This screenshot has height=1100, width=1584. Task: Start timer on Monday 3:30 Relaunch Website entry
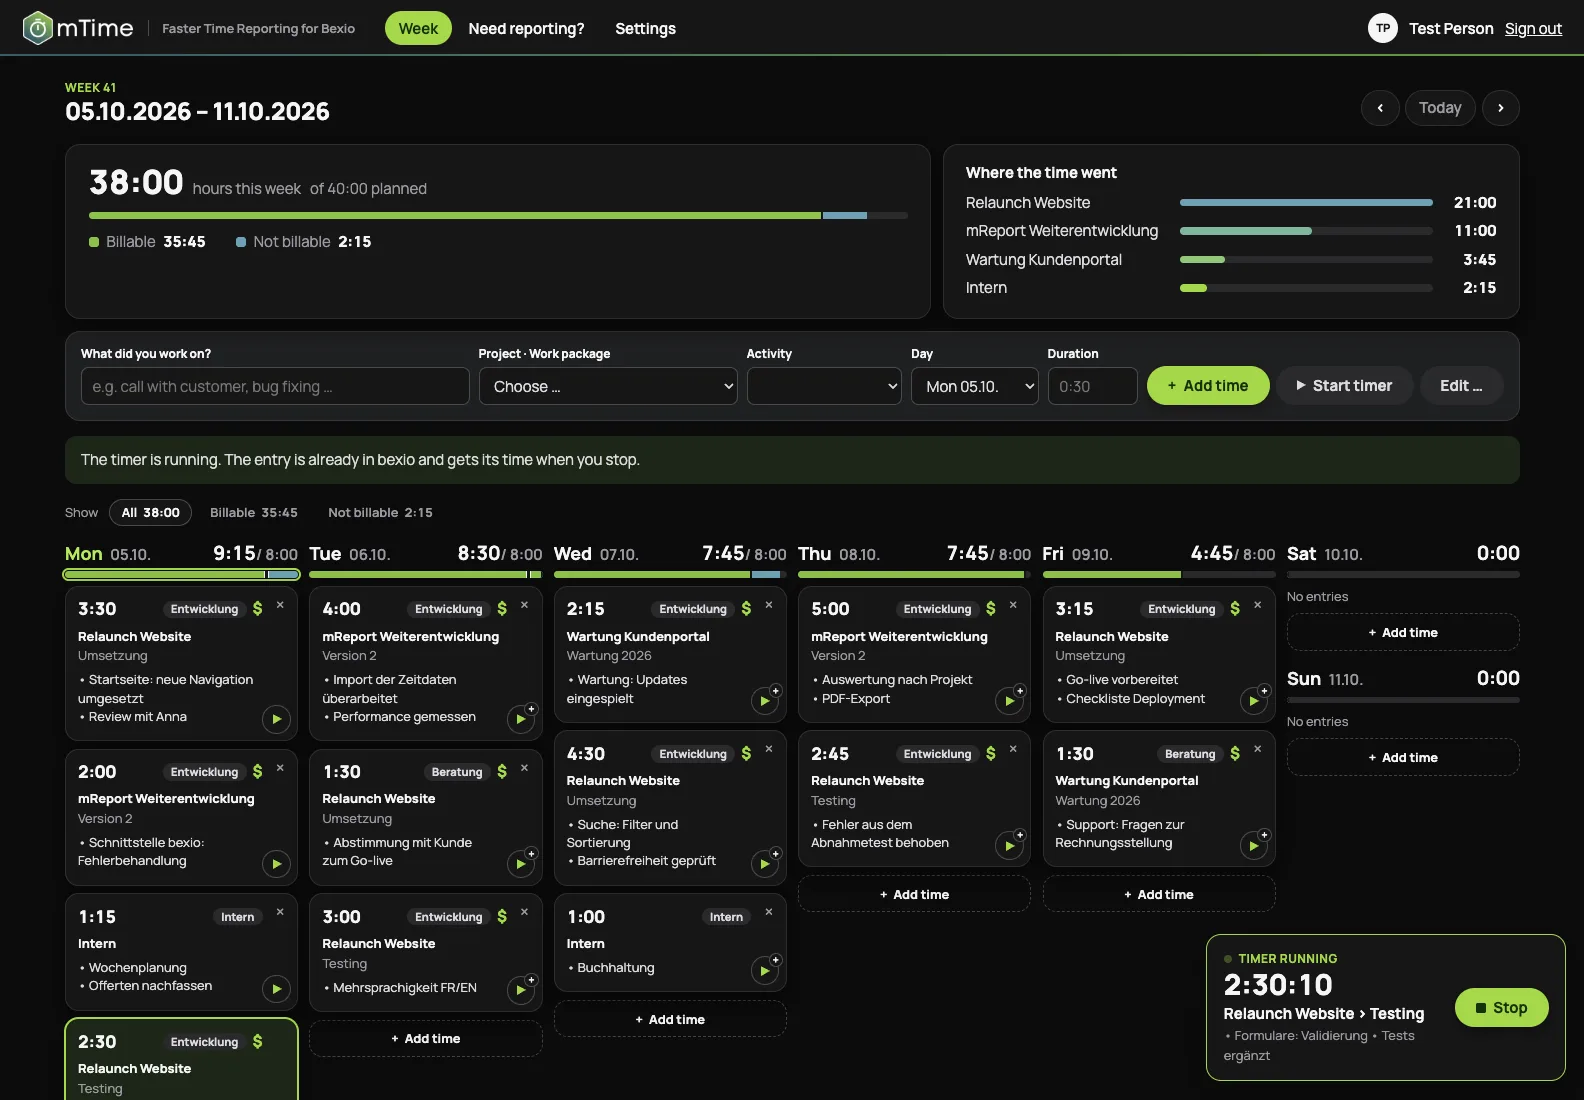tap(276, 718)
